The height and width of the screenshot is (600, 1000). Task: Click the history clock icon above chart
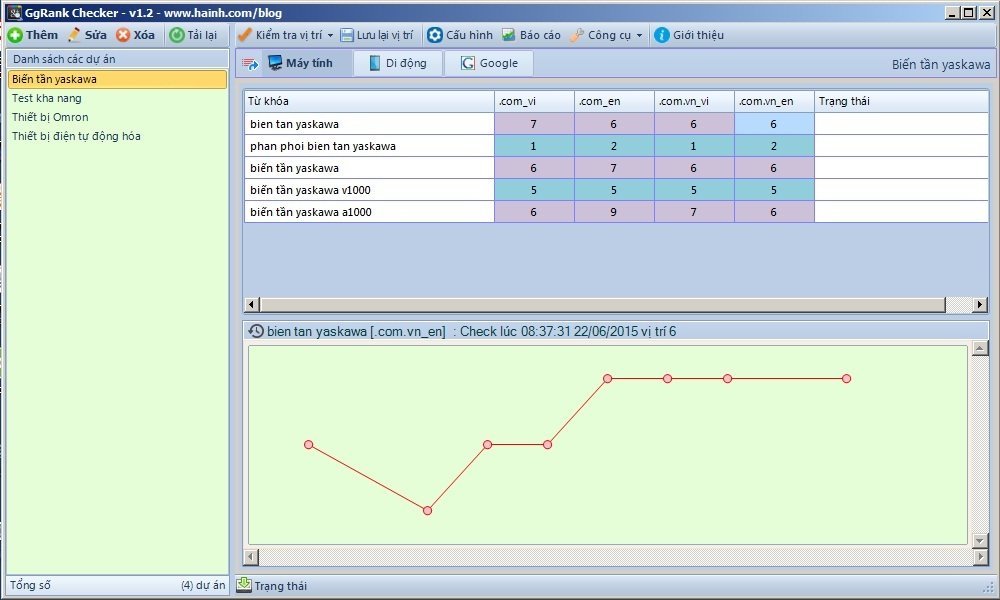[256, 331]
